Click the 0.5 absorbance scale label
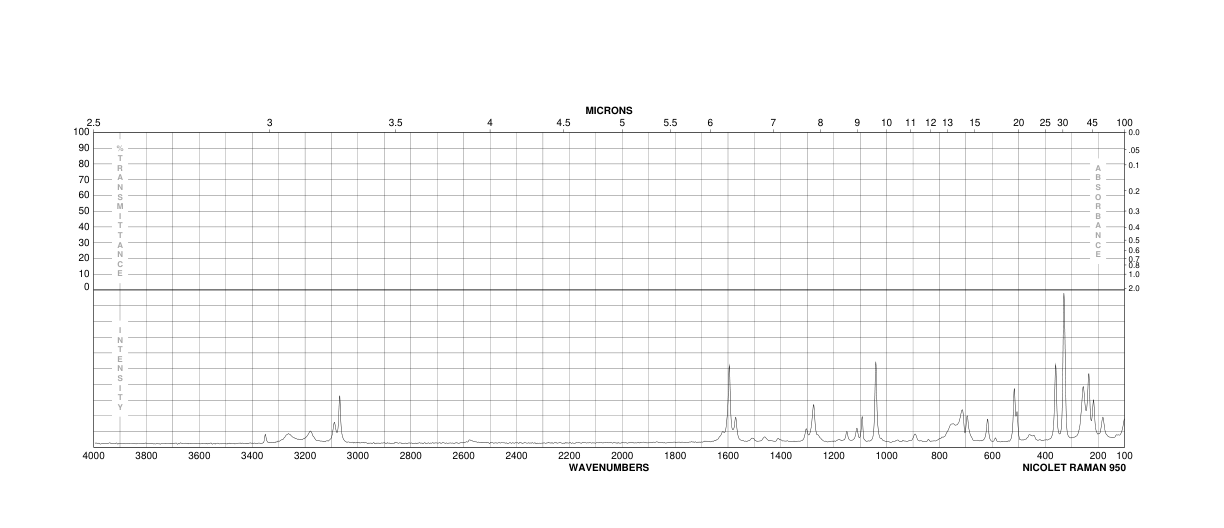 pos(1134,240)
